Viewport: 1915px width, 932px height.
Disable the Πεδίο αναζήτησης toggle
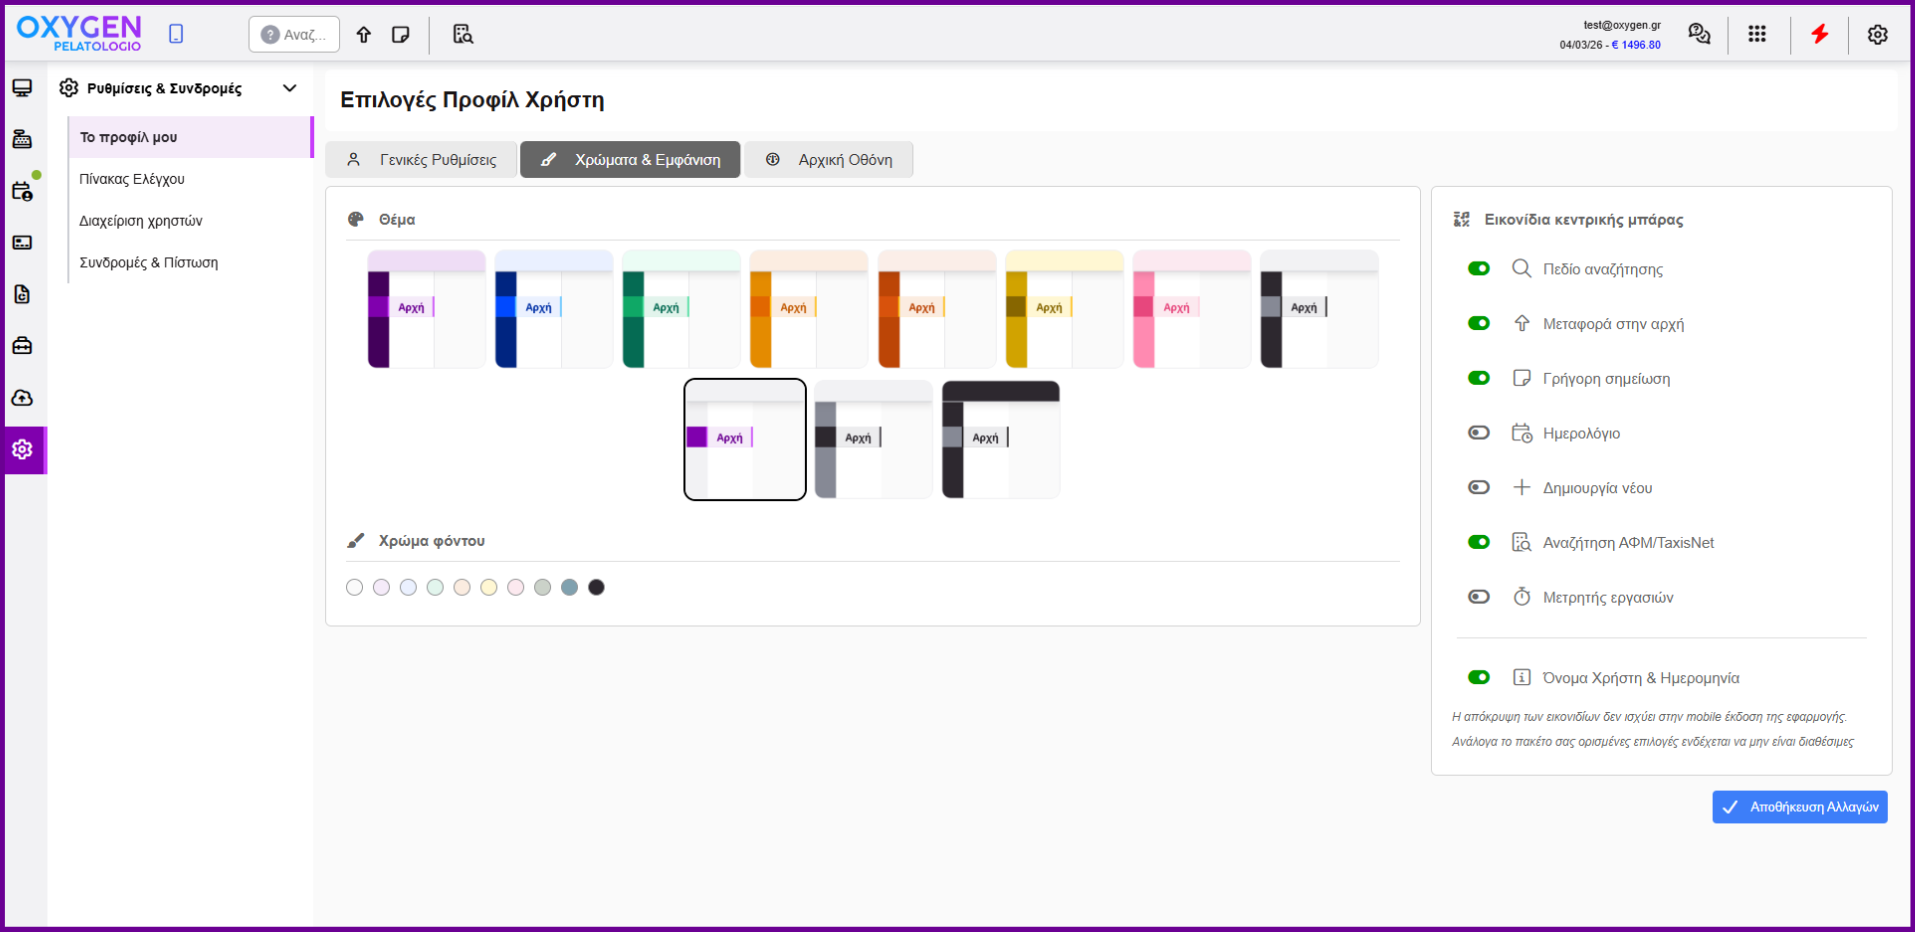[x=1478, y=269]
